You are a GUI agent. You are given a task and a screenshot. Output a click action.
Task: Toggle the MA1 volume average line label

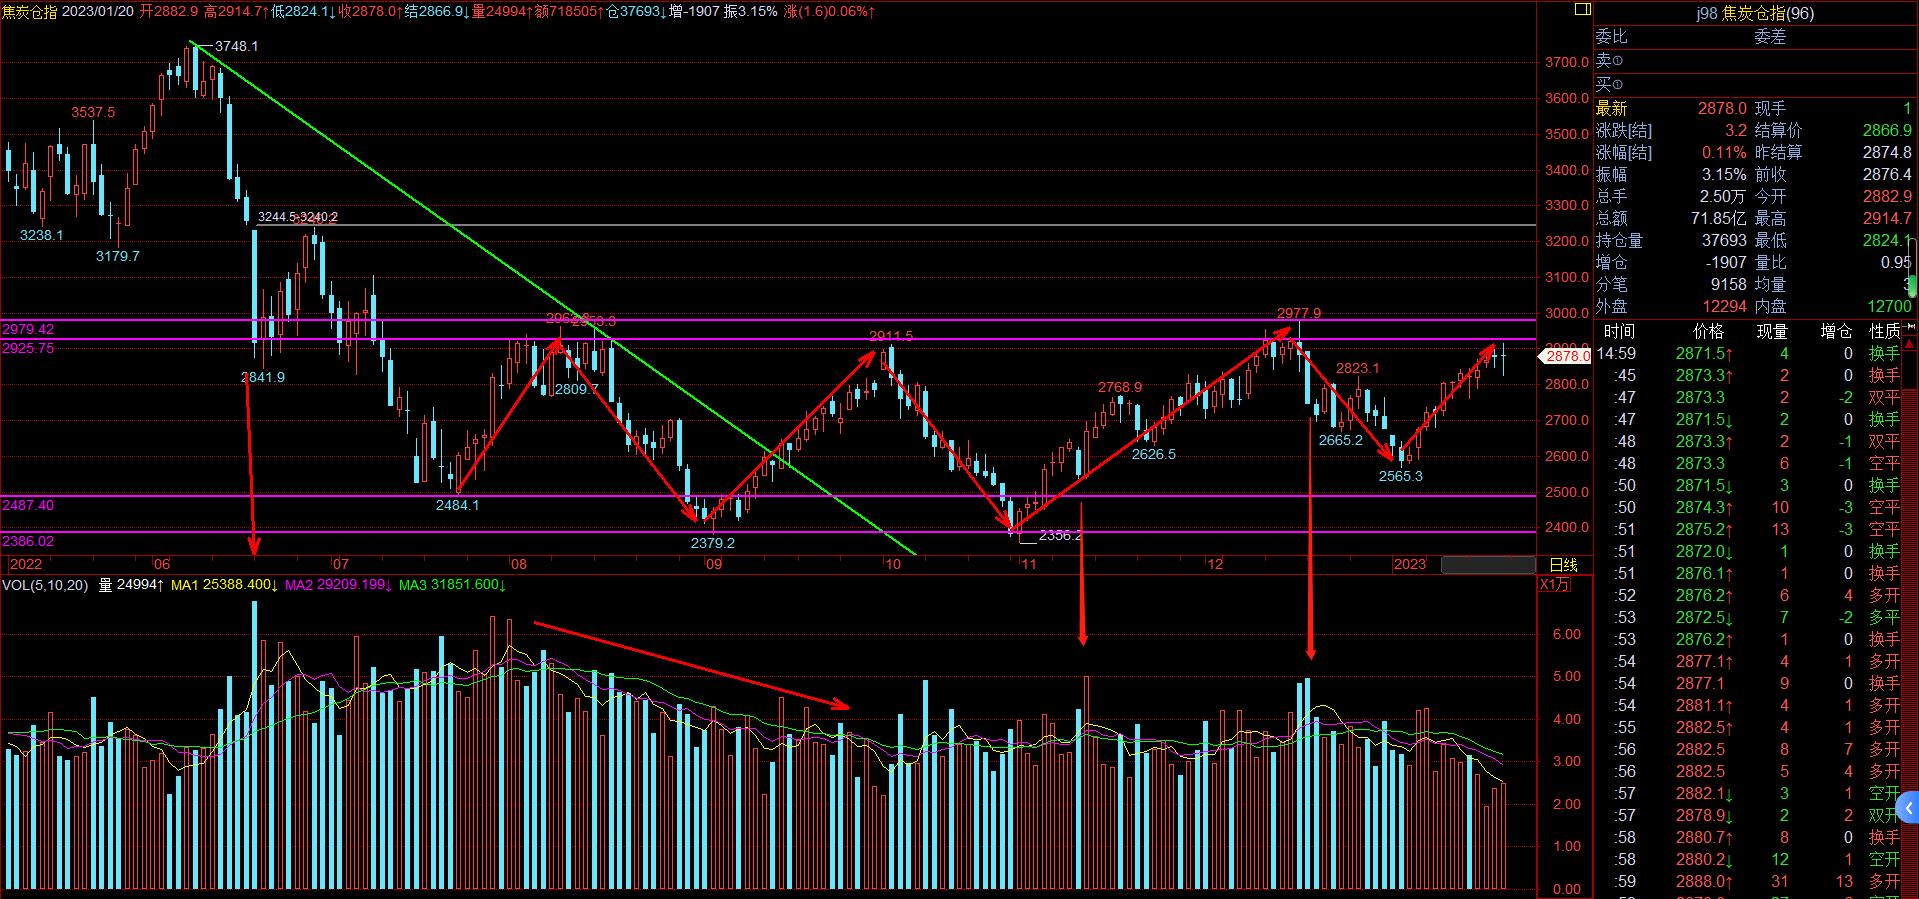(224, 585)
